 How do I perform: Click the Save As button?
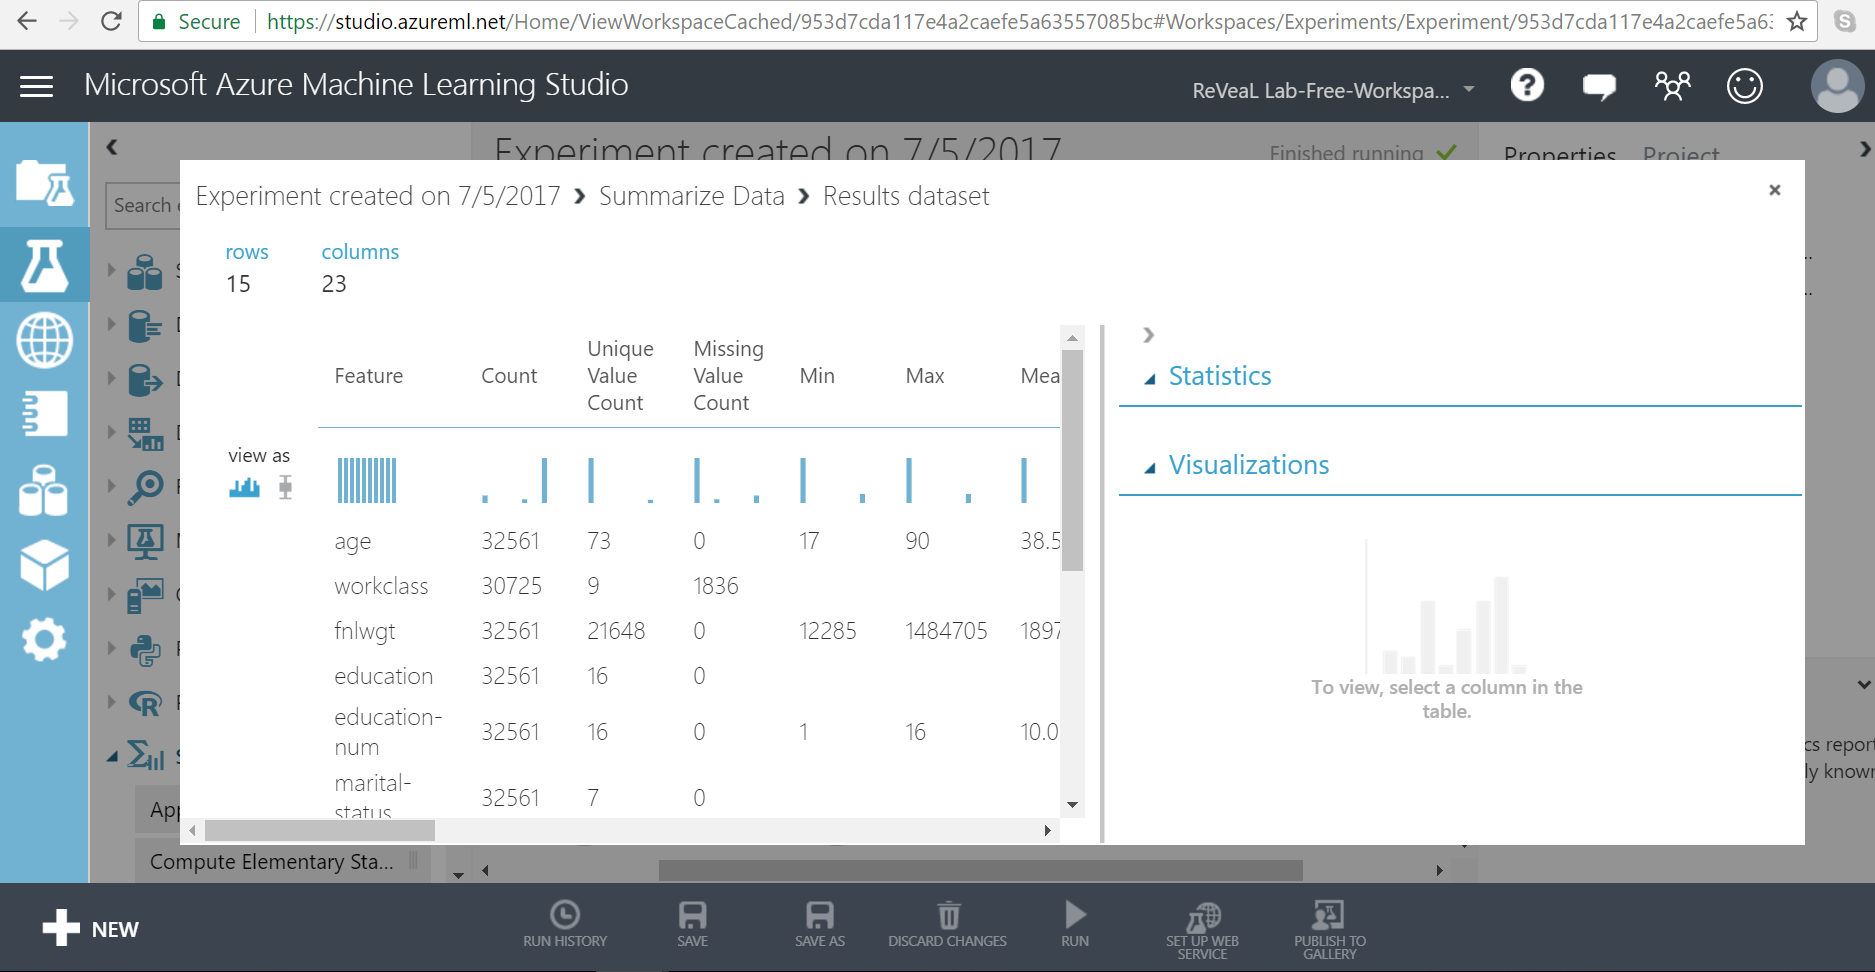click(820, 924)
